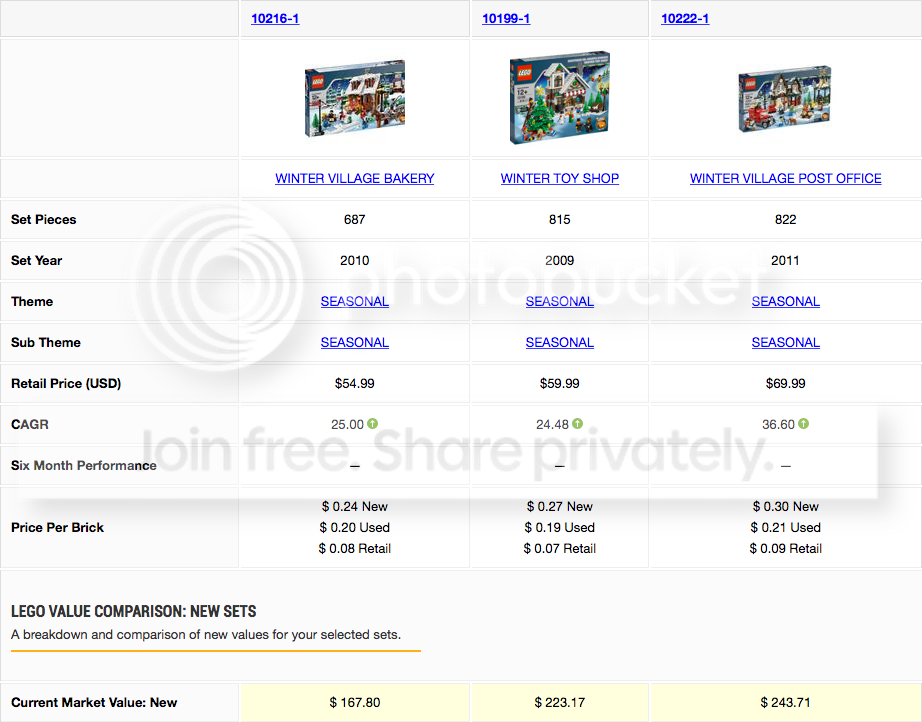Click the Retail Price (USD) row label
The width and height of the screenshot is (922, 722).
(66, 383)
